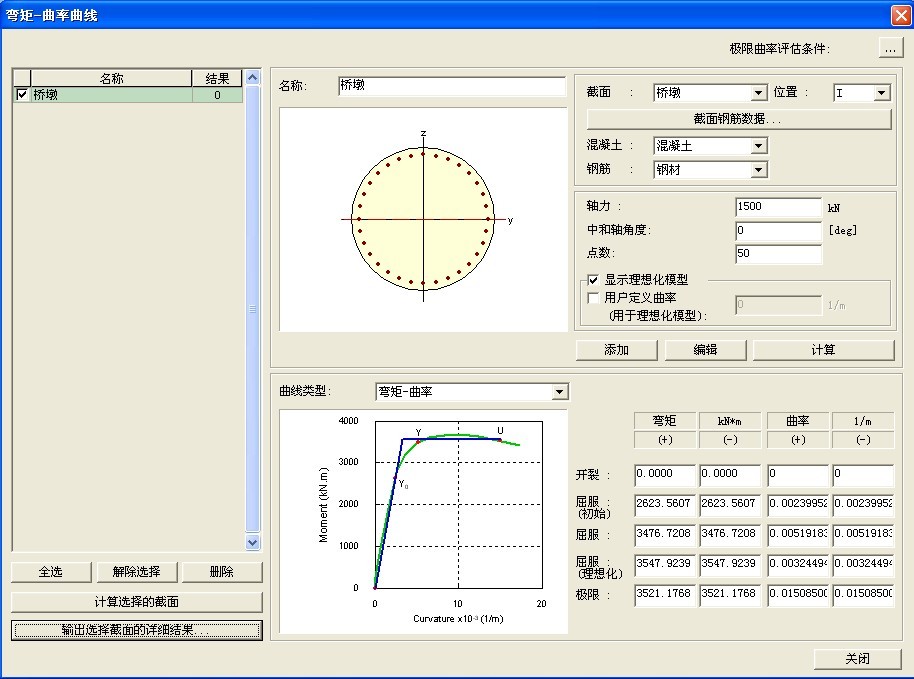Expand the 位置 dropdown showing I
The height and width of the screenshot is (679, 914).
pos(881,93)
